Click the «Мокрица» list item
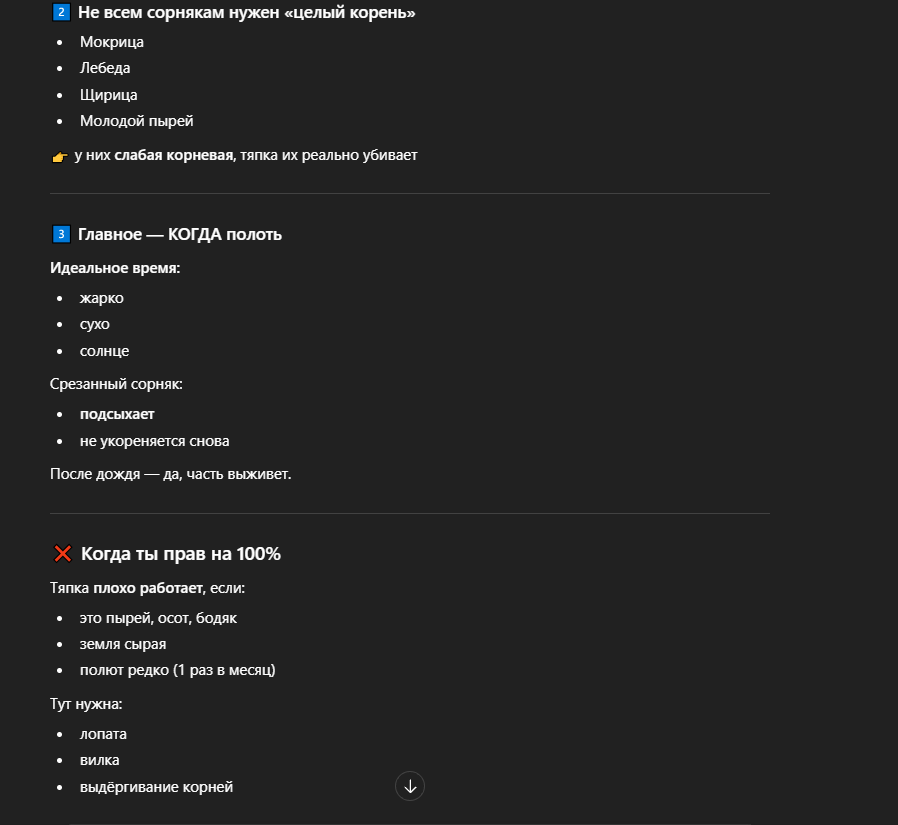 (x=112, y=42)
